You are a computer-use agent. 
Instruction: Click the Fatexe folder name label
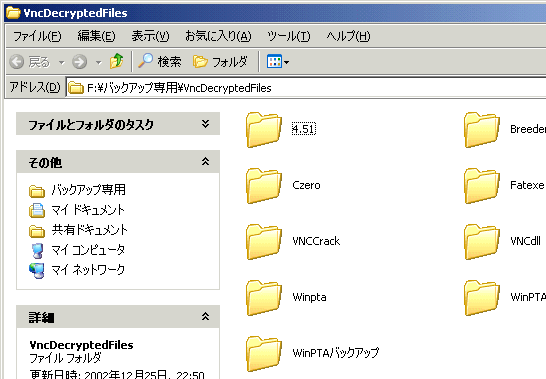click(527, 185)
